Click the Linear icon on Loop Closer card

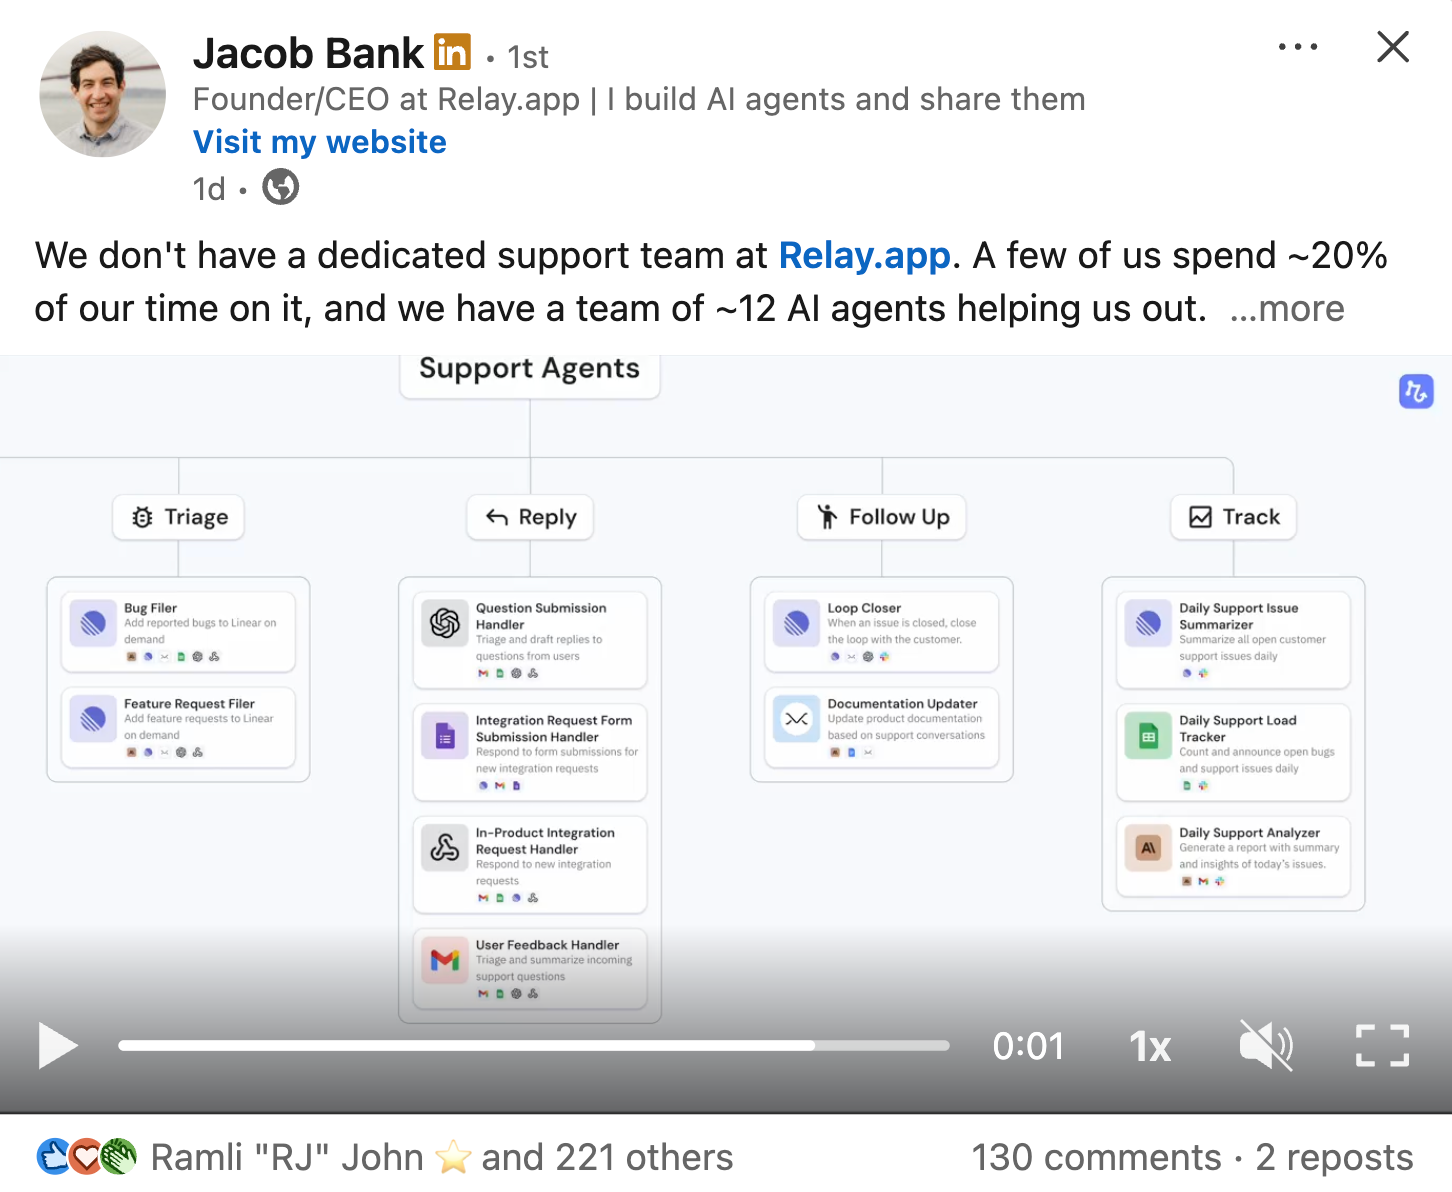(797, 624)
